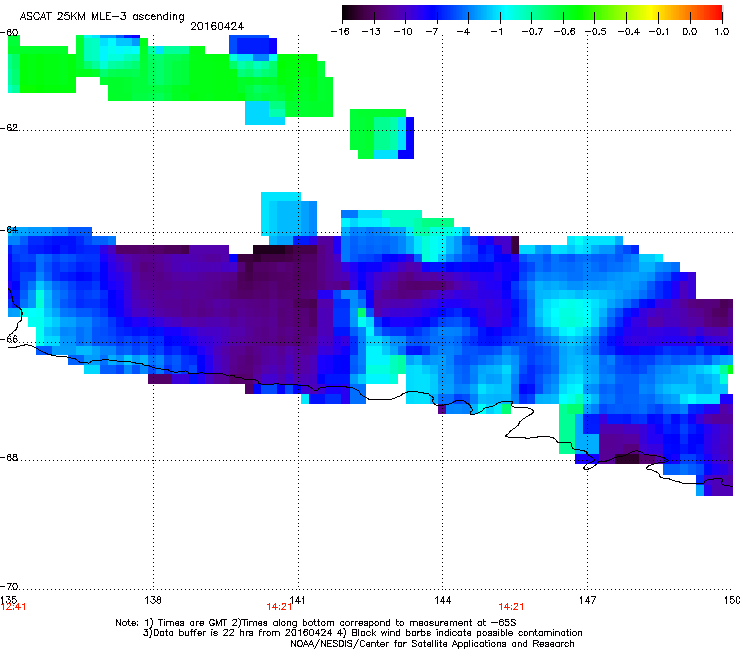Click the longitude label 144
This screenshot has height=650, width=740.
coord(443,600)
